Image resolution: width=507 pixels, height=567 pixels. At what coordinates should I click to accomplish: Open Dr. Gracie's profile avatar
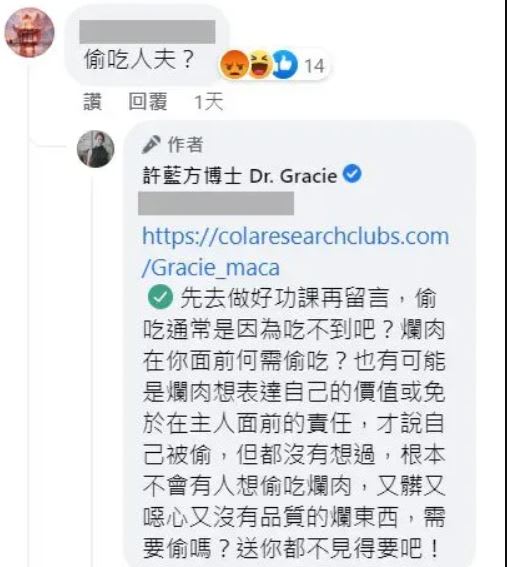(x=95, y=149)
